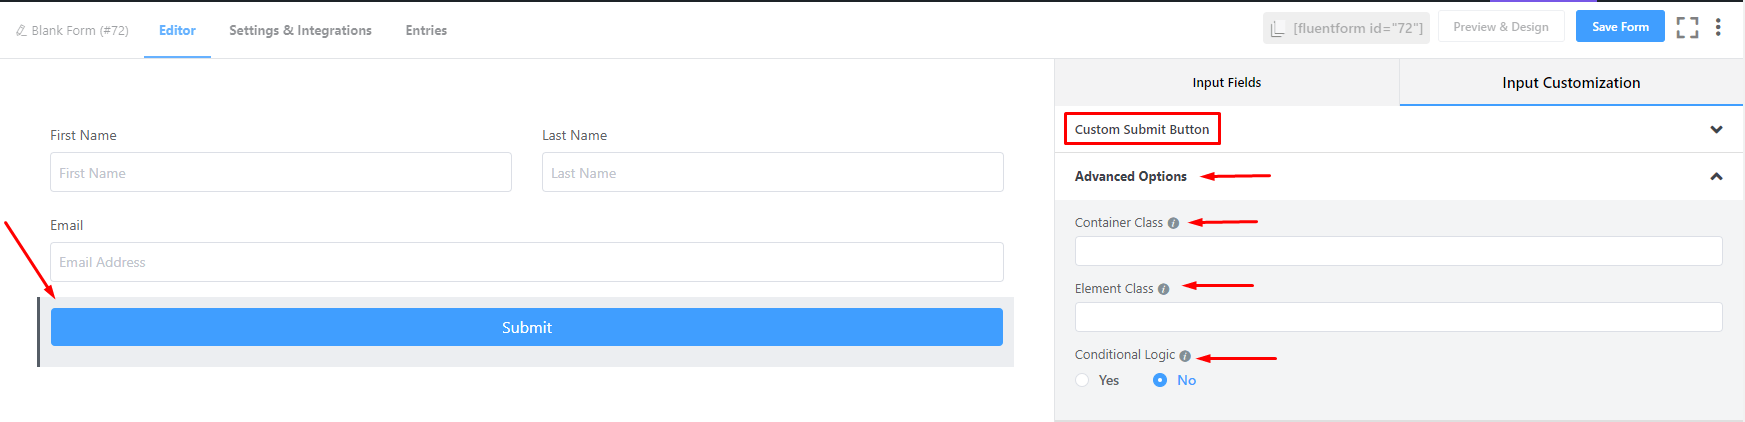Click Conditional Logic info icon
The height and width of the screenshot is (422, 1745).
1185,356
